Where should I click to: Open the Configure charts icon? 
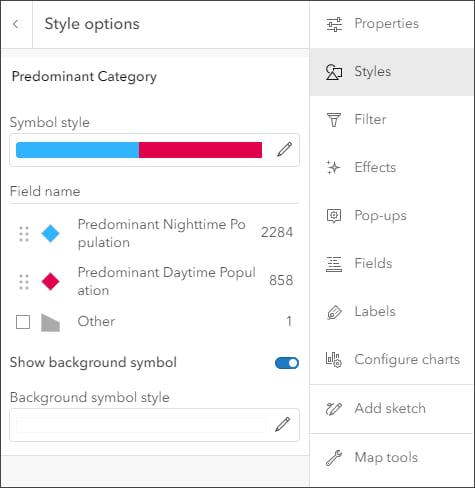(334, 360)
